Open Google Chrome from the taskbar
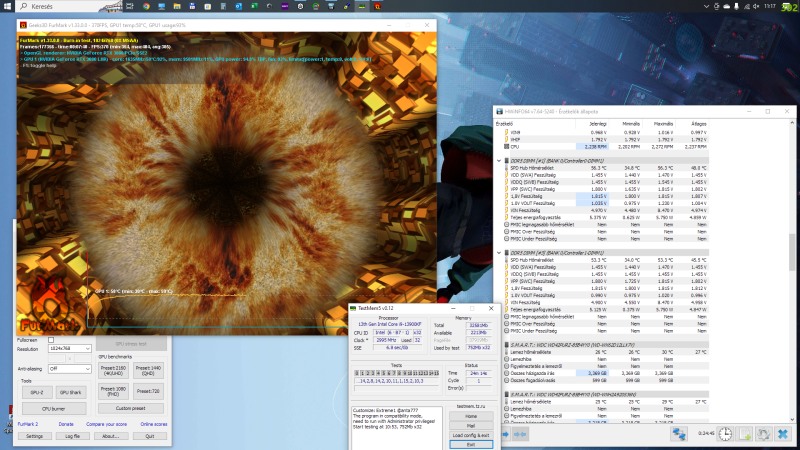Screen dimensions: 800x450 click(x=146, y=6)
